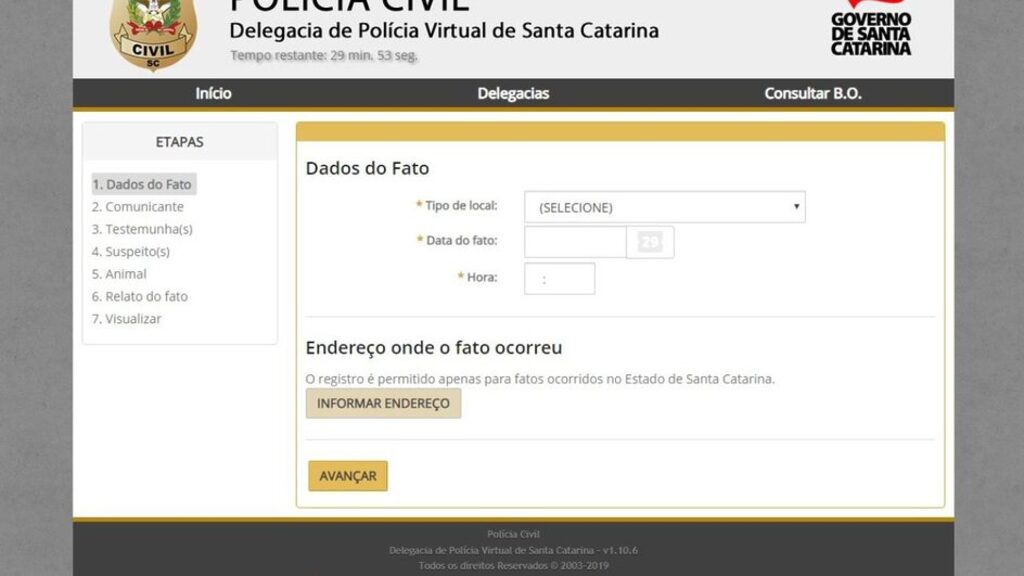Go to step 3. Testemunha(s)

click(x=142, y=229)
